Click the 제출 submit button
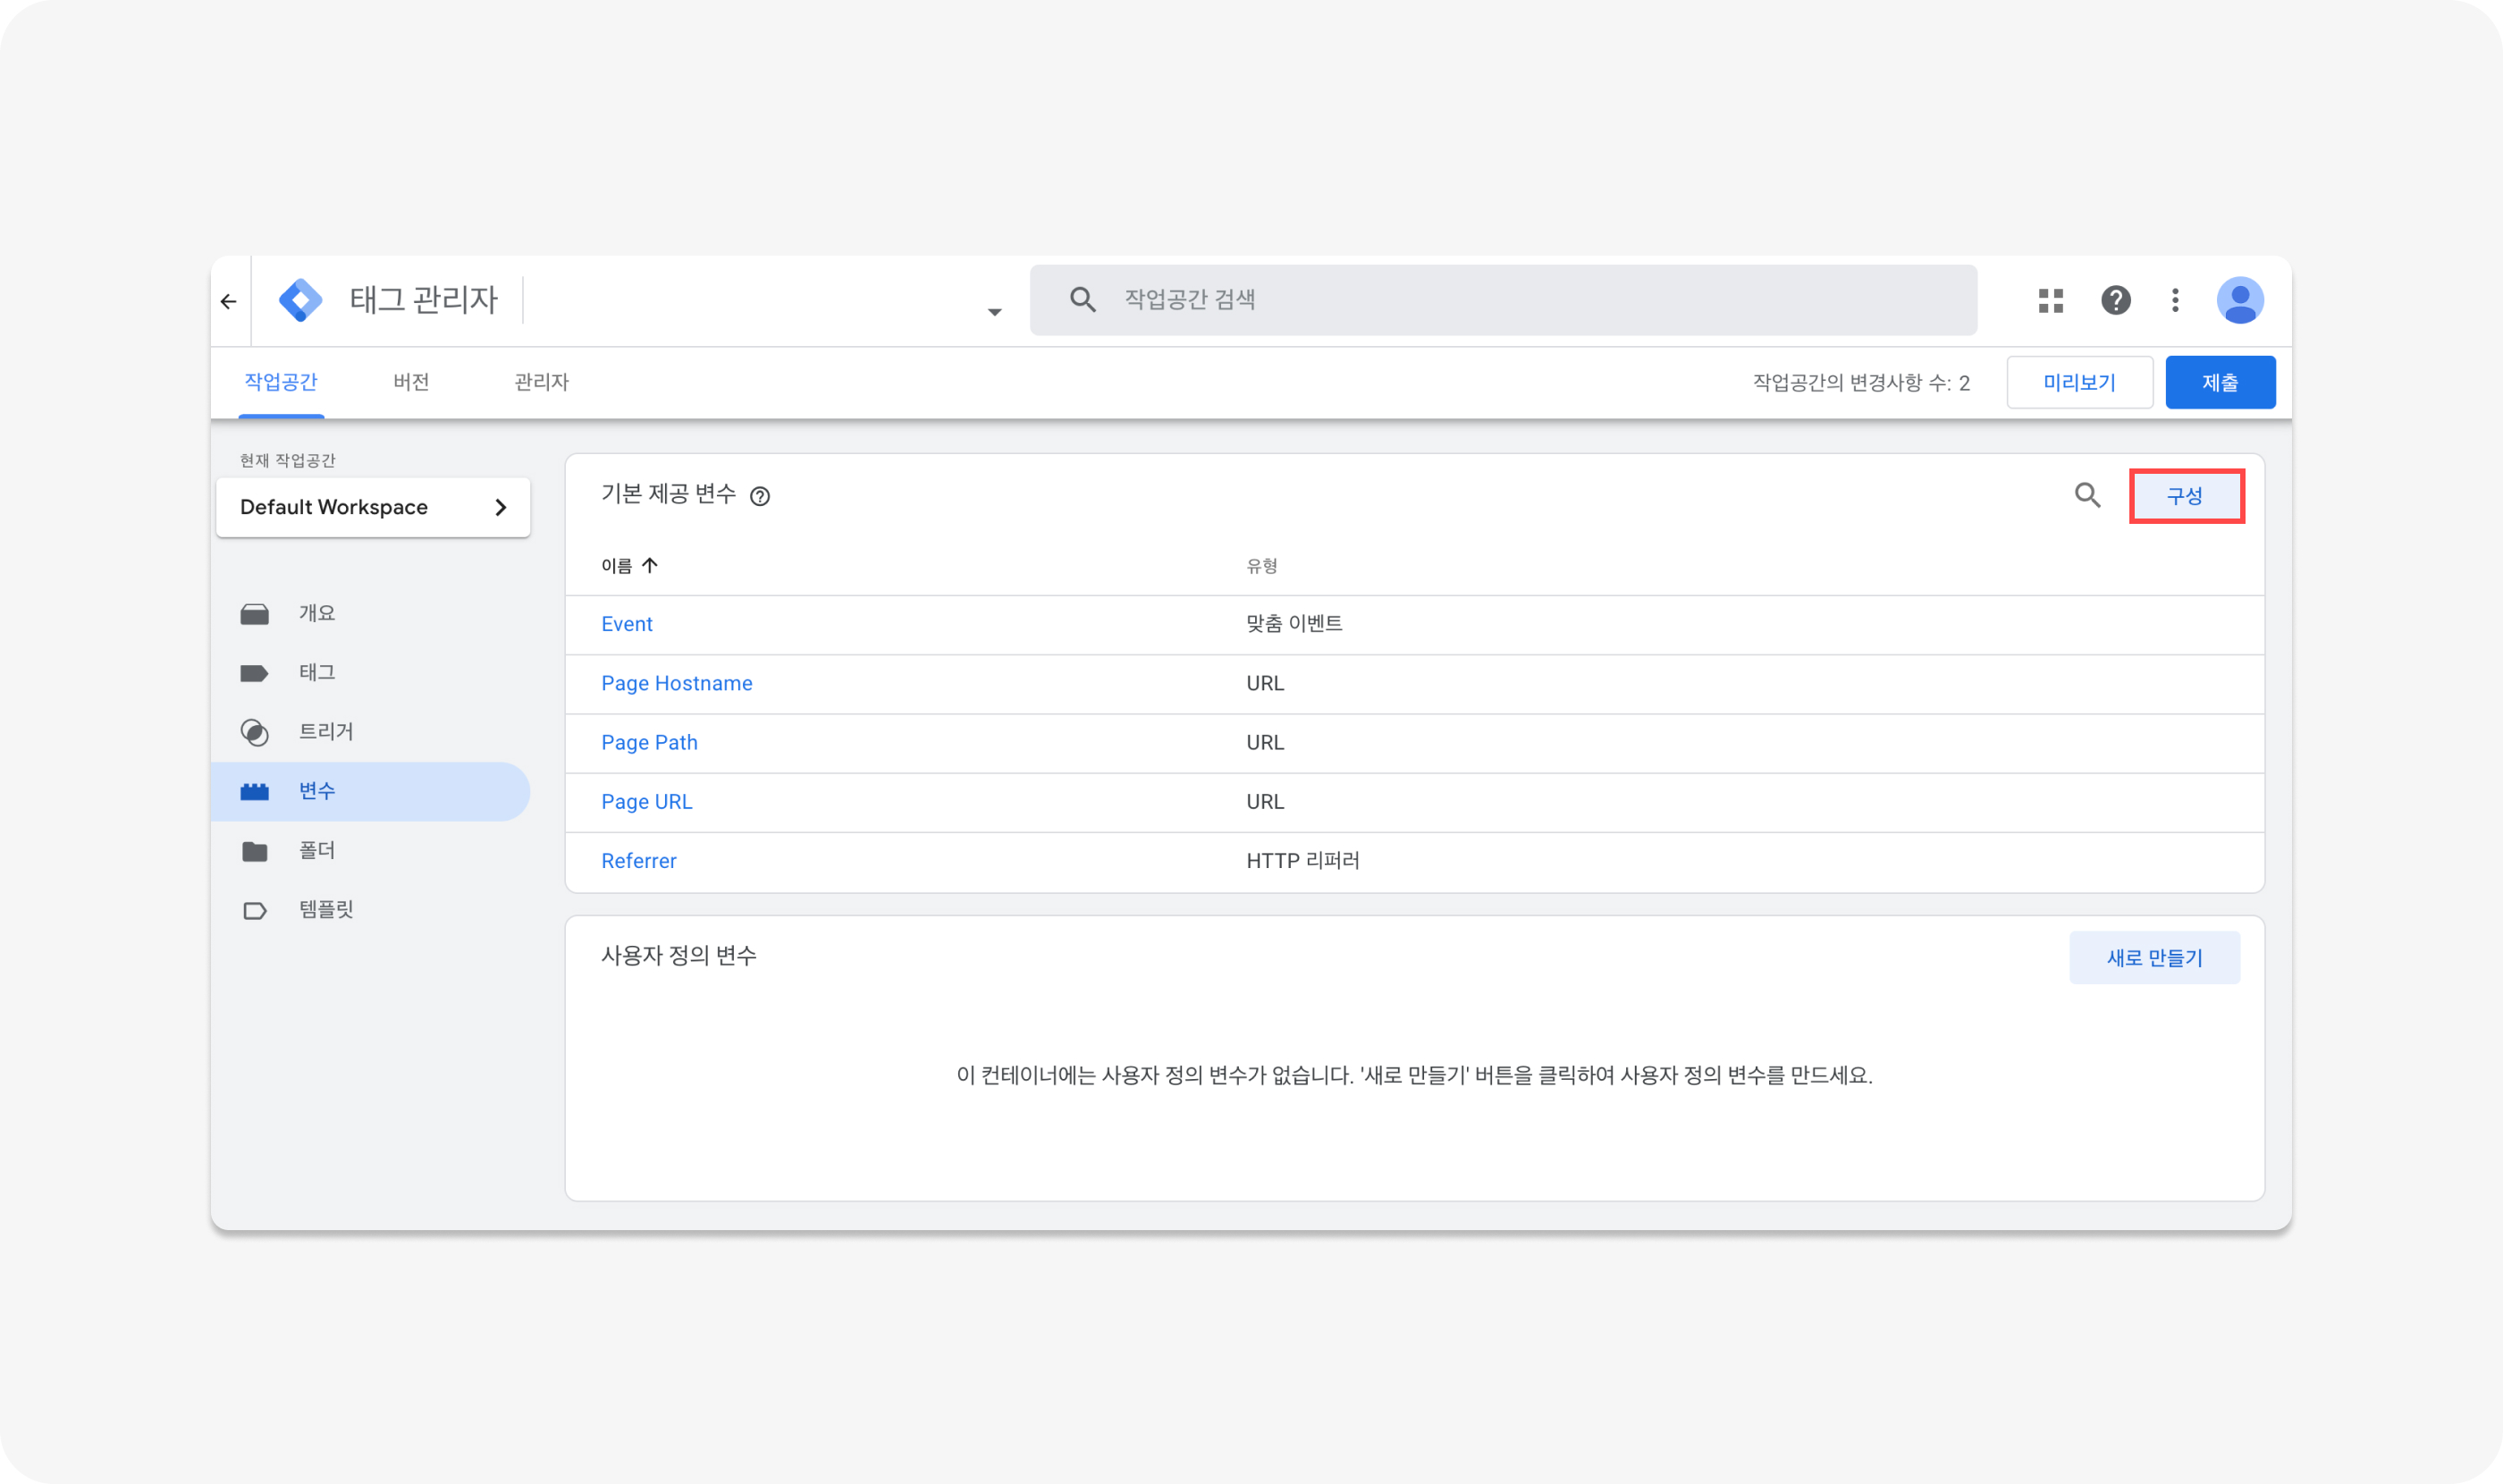This screenshot has width=2503, height=1484. pyautogui.click(x=2220, y=382)
